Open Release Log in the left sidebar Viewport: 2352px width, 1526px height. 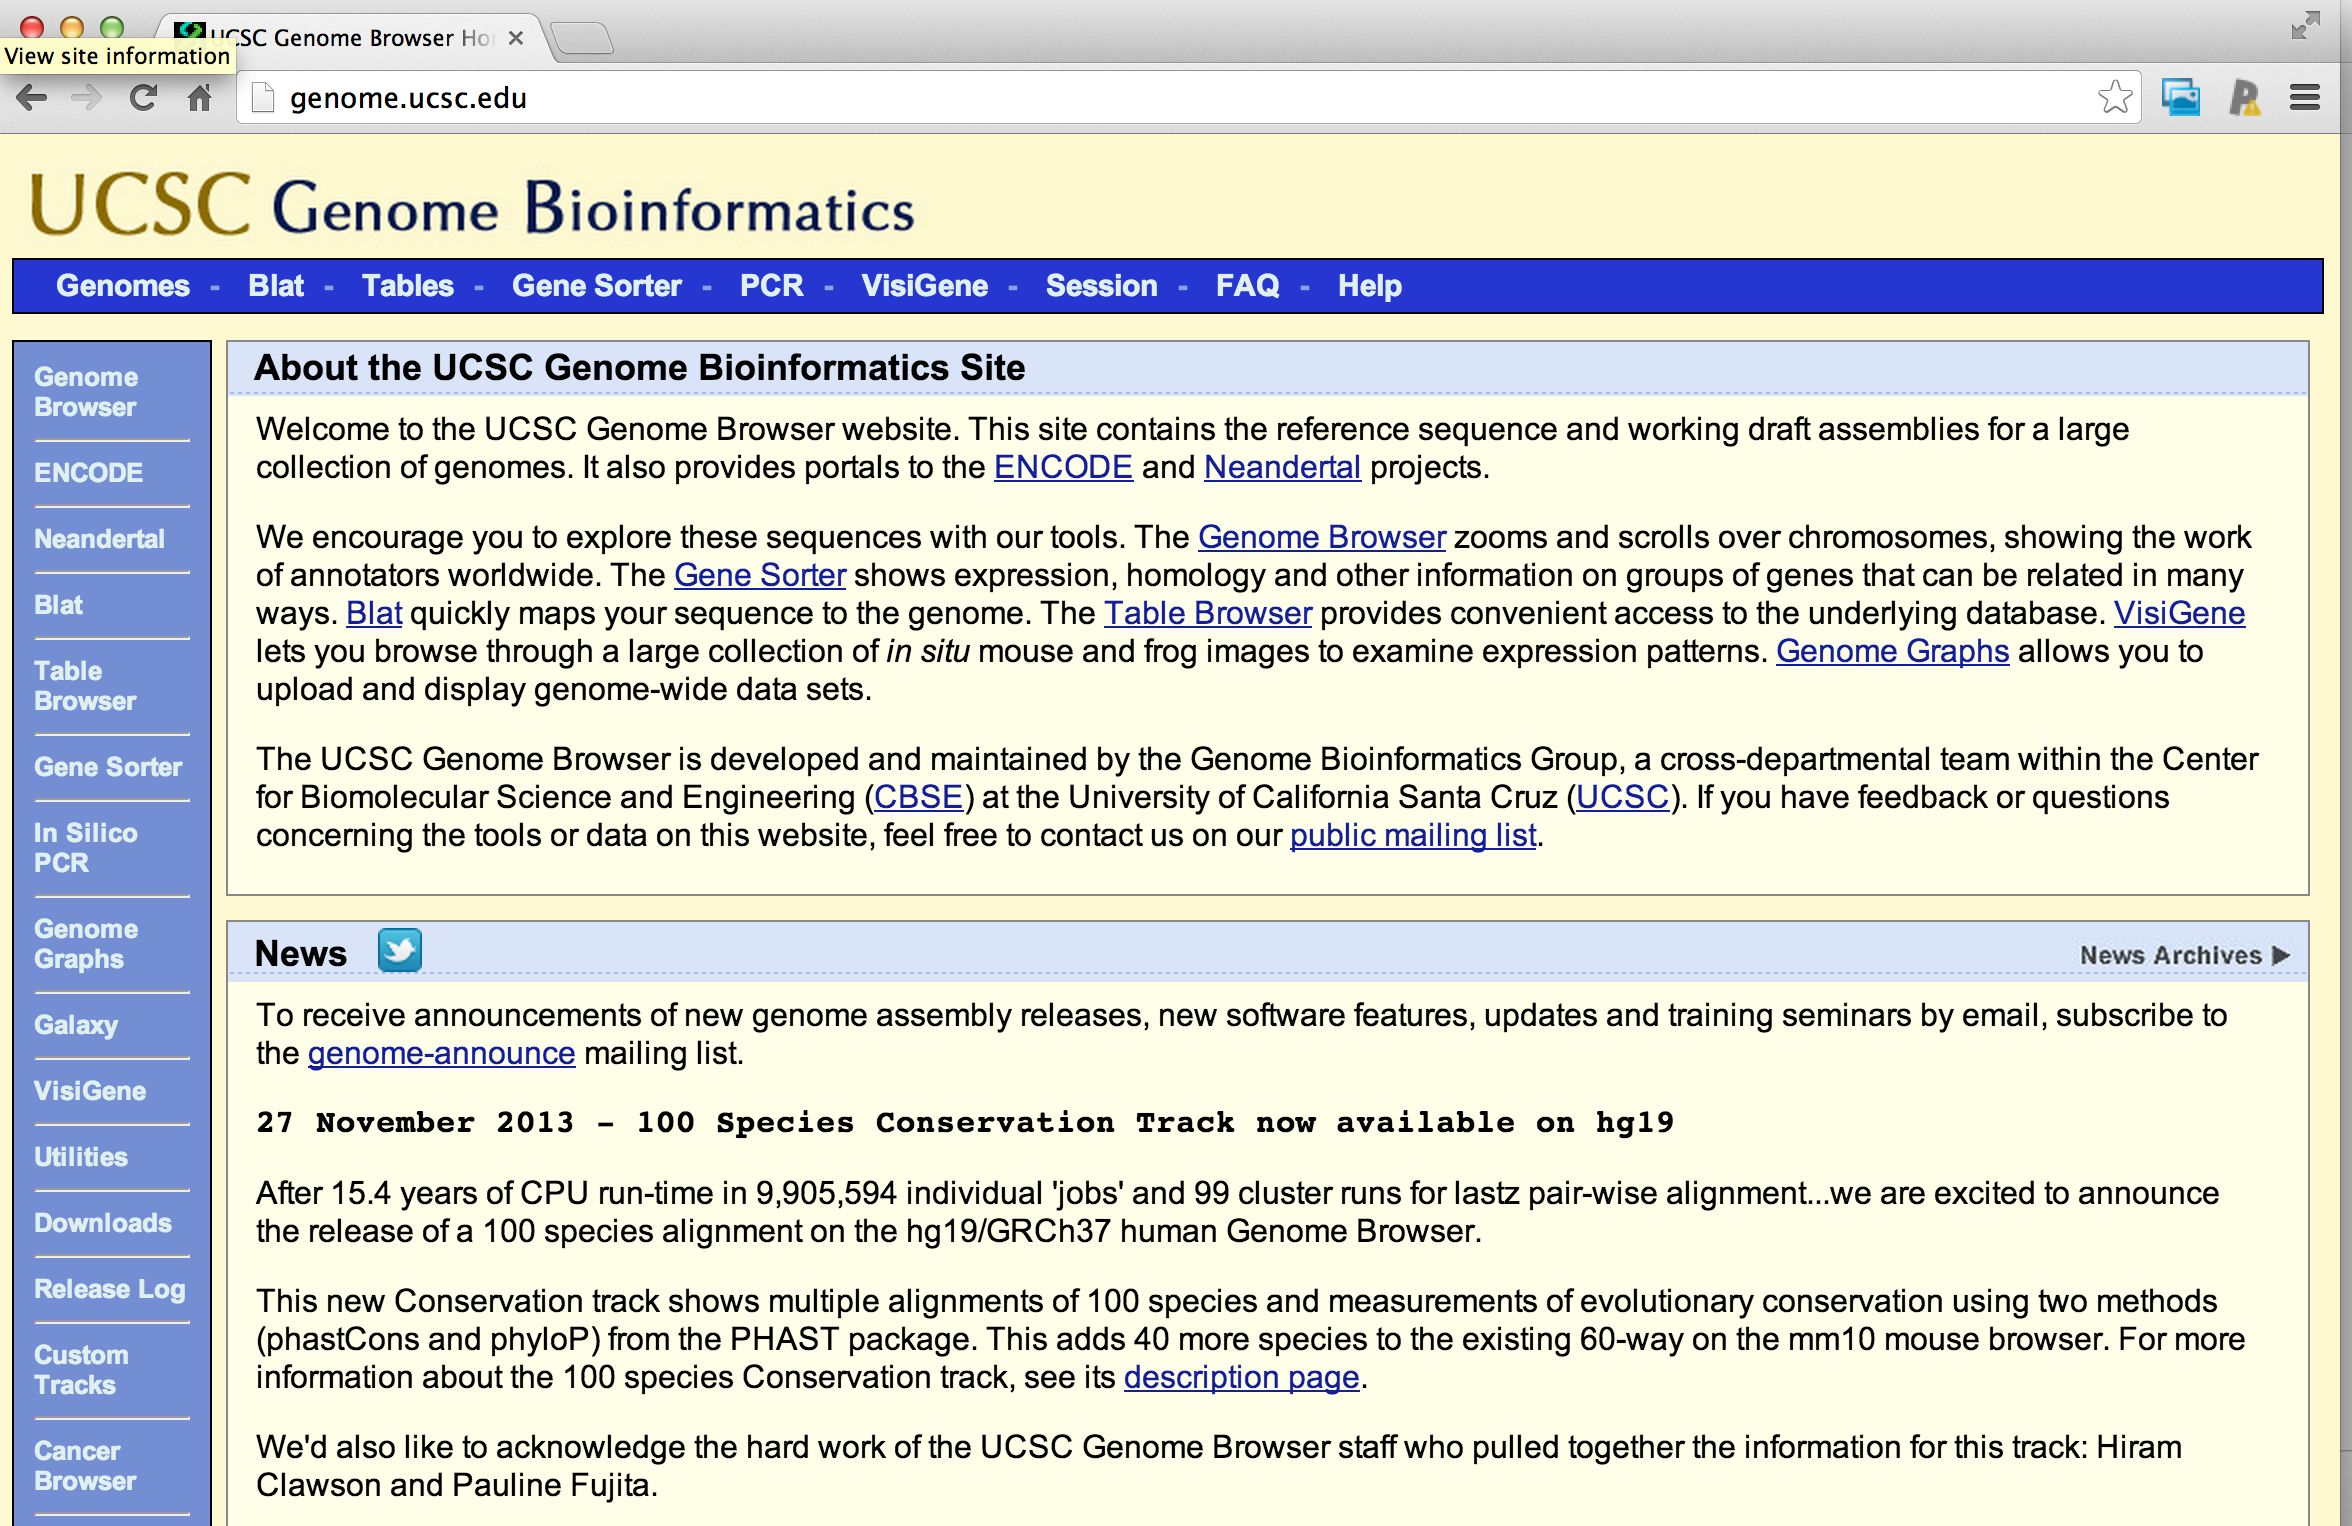110,1289
